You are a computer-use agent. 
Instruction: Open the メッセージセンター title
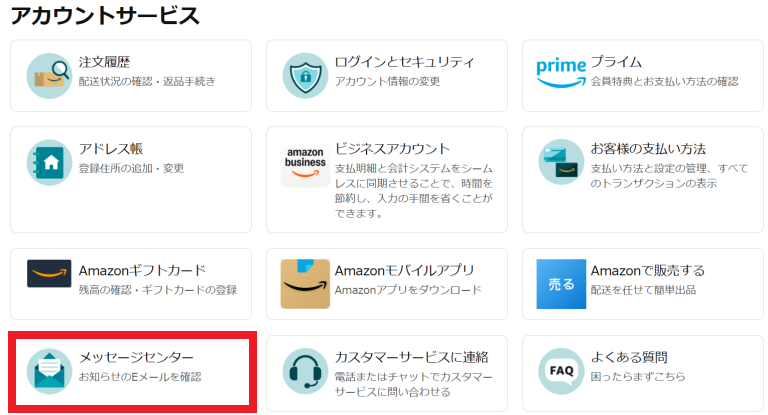pyautogui.click(x=136, y=357)
